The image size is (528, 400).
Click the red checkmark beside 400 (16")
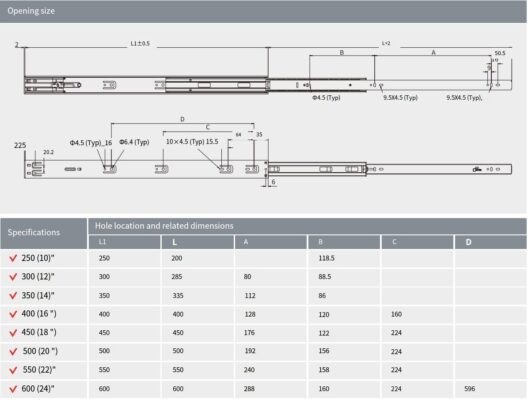tap(13, 314)
